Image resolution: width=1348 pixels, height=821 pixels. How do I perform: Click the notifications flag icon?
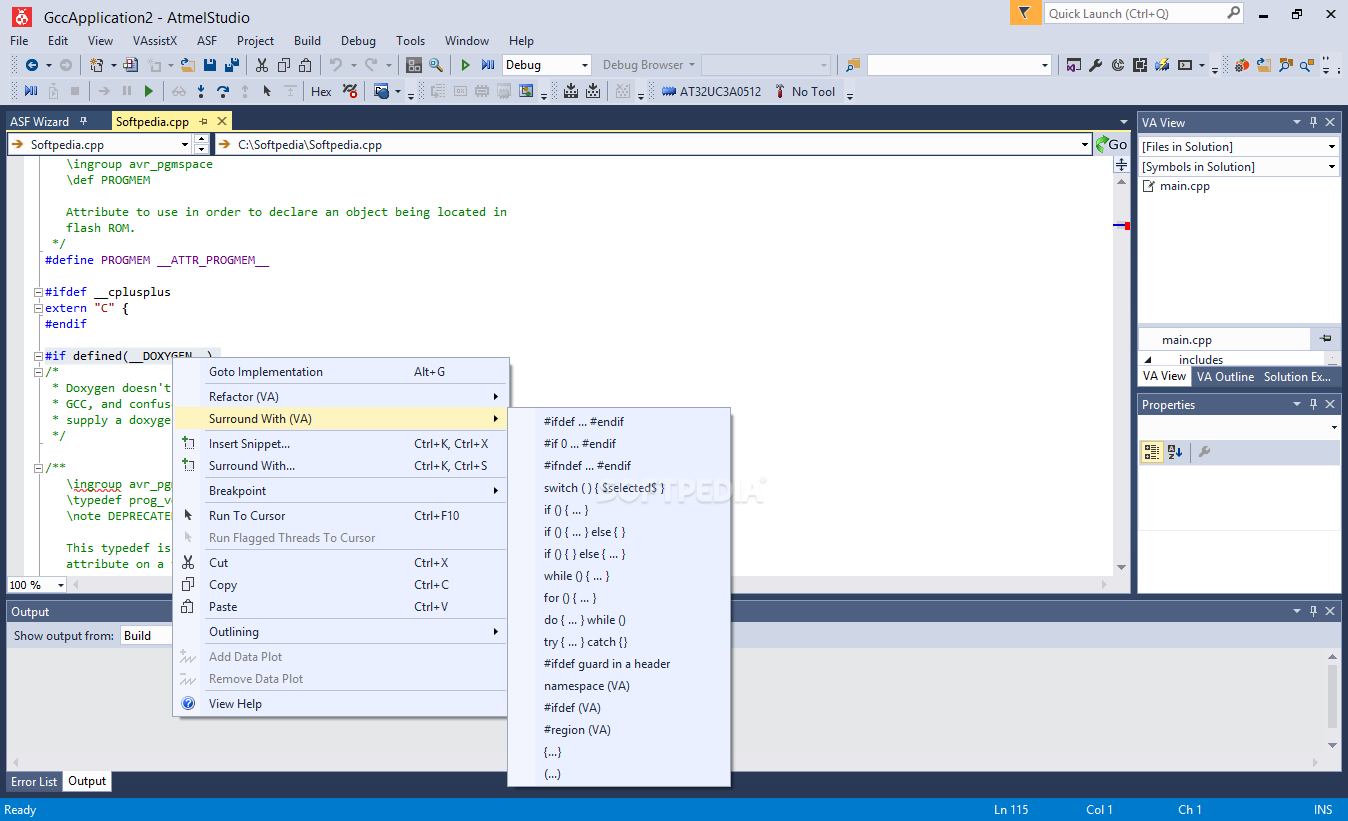point(1023,13)
